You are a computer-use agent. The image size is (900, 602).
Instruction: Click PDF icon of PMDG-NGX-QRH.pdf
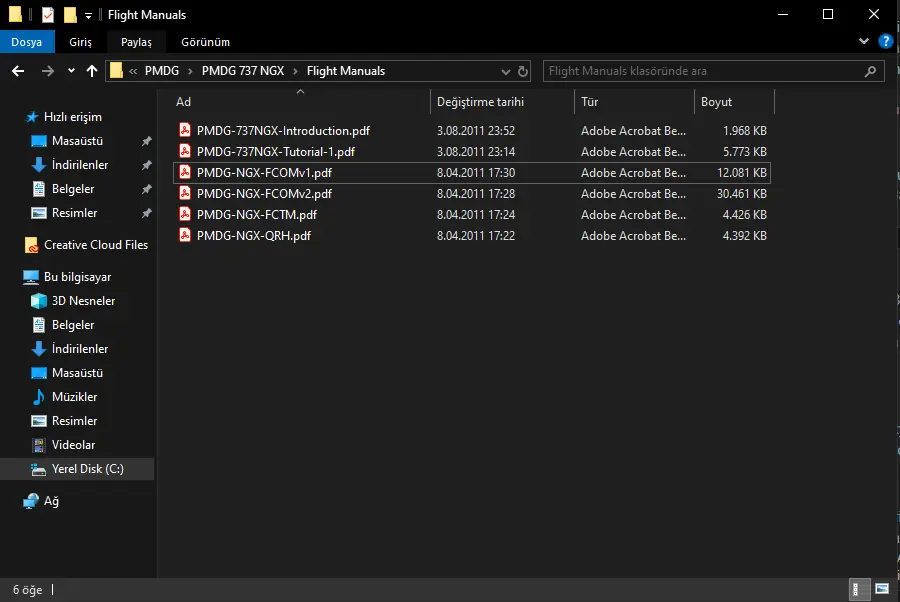click(x=185, y=235)
